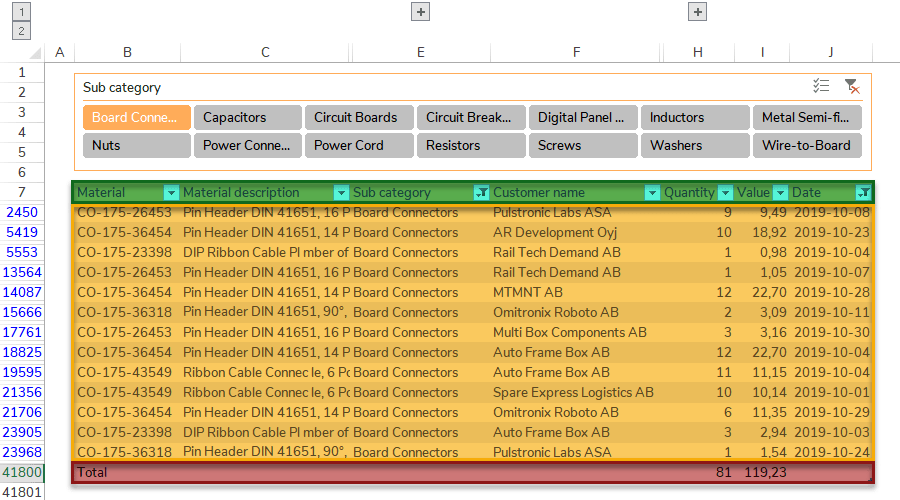Open Quantity column filter dropdown

coord(724,192)
